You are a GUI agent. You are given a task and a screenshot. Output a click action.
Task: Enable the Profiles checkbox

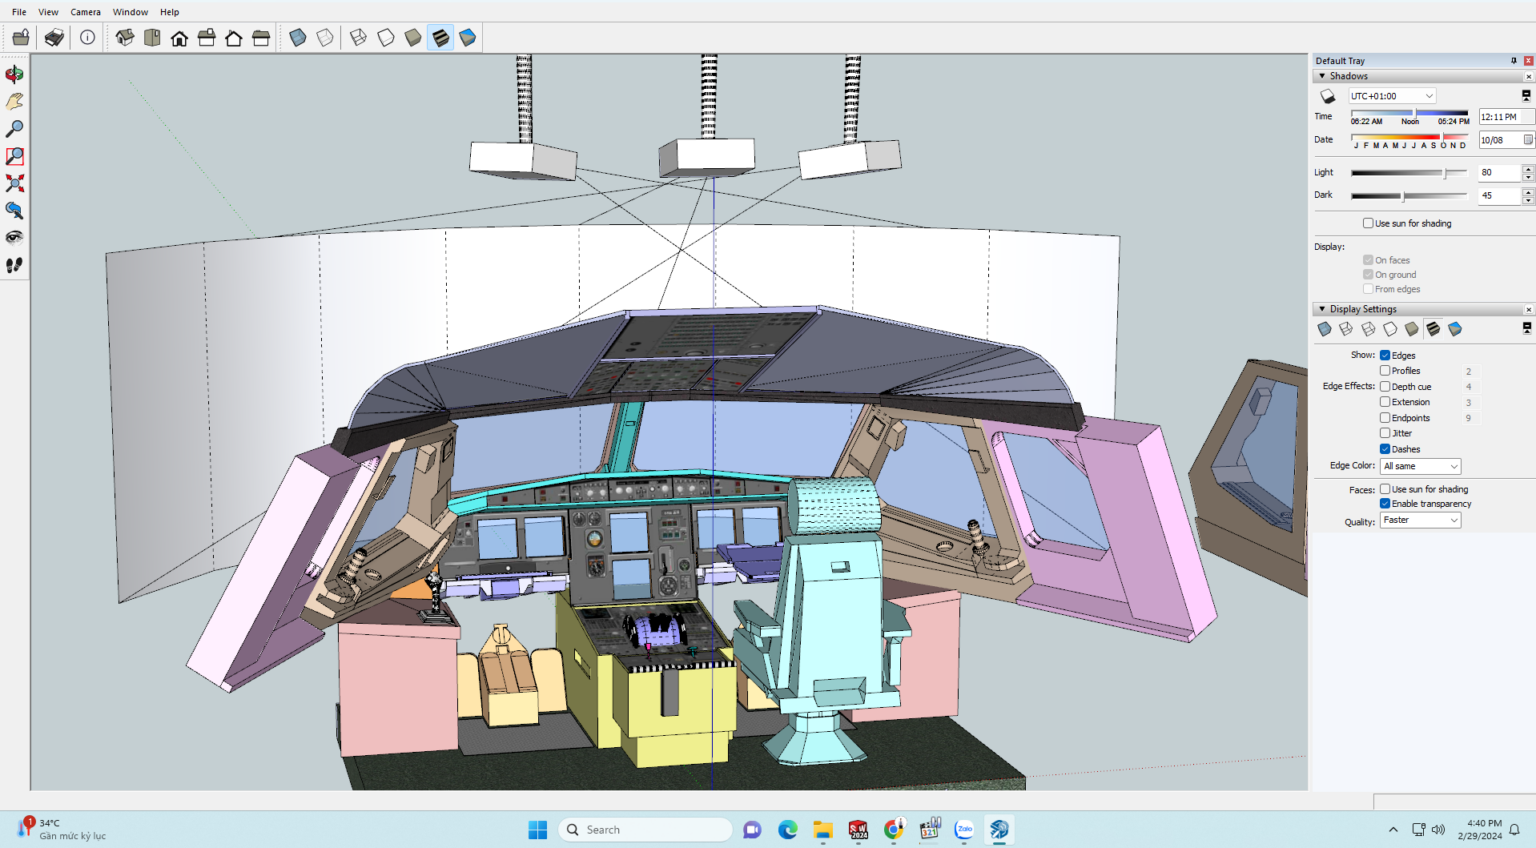1385,371
